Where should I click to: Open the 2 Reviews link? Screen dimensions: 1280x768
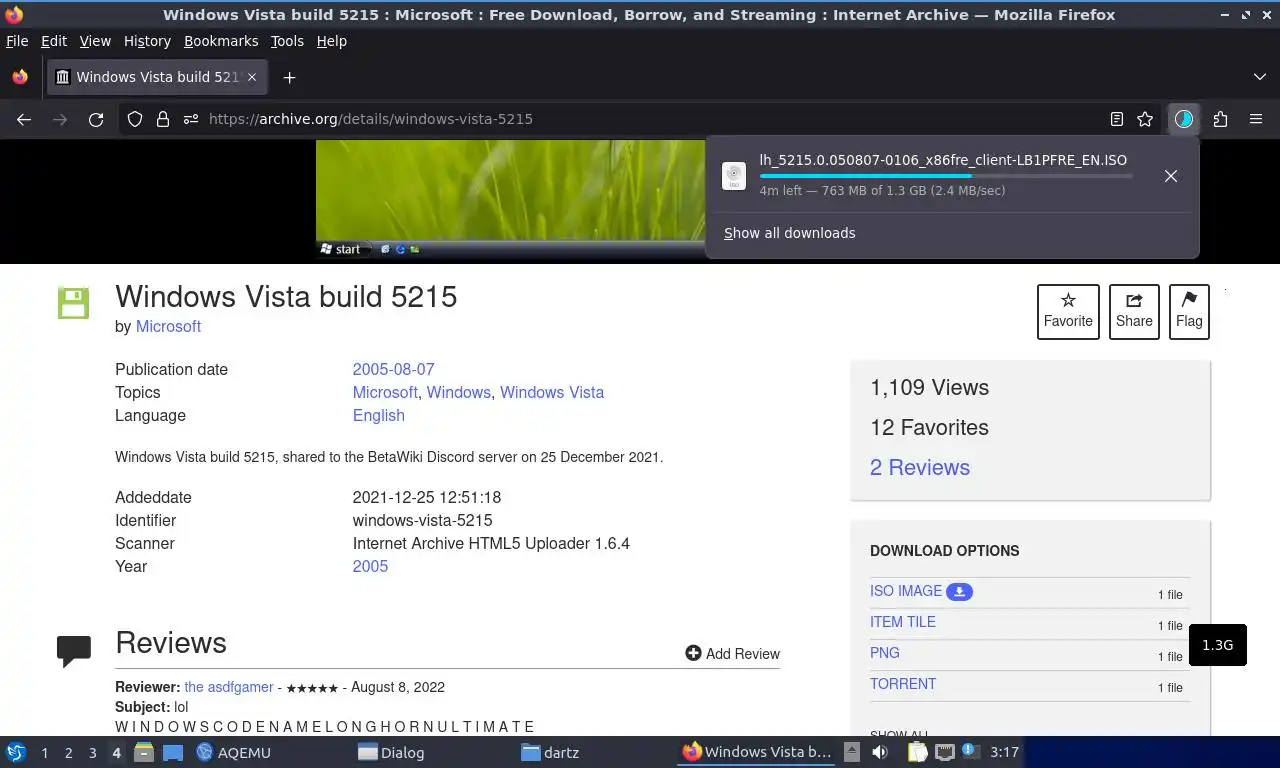pos(920,467)
